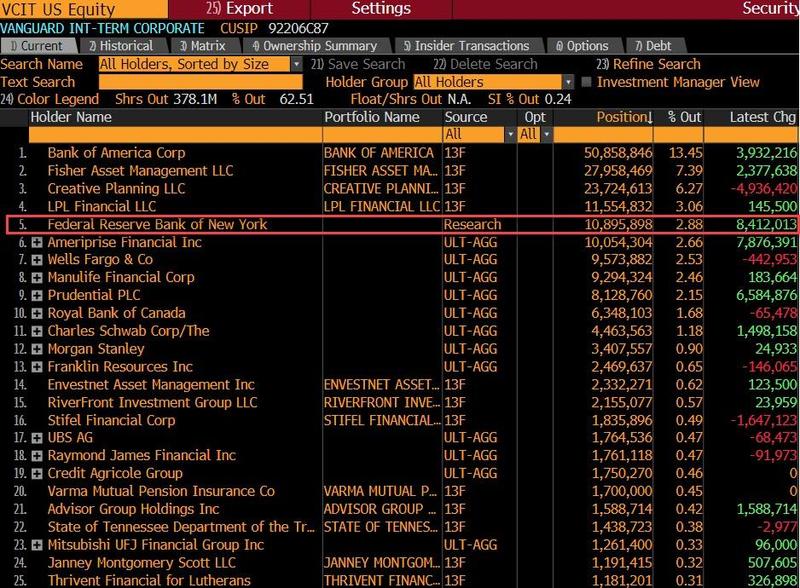Sort by the Latest Chg column header
This screenshot has height=588, width=800.
click(763, 117)
